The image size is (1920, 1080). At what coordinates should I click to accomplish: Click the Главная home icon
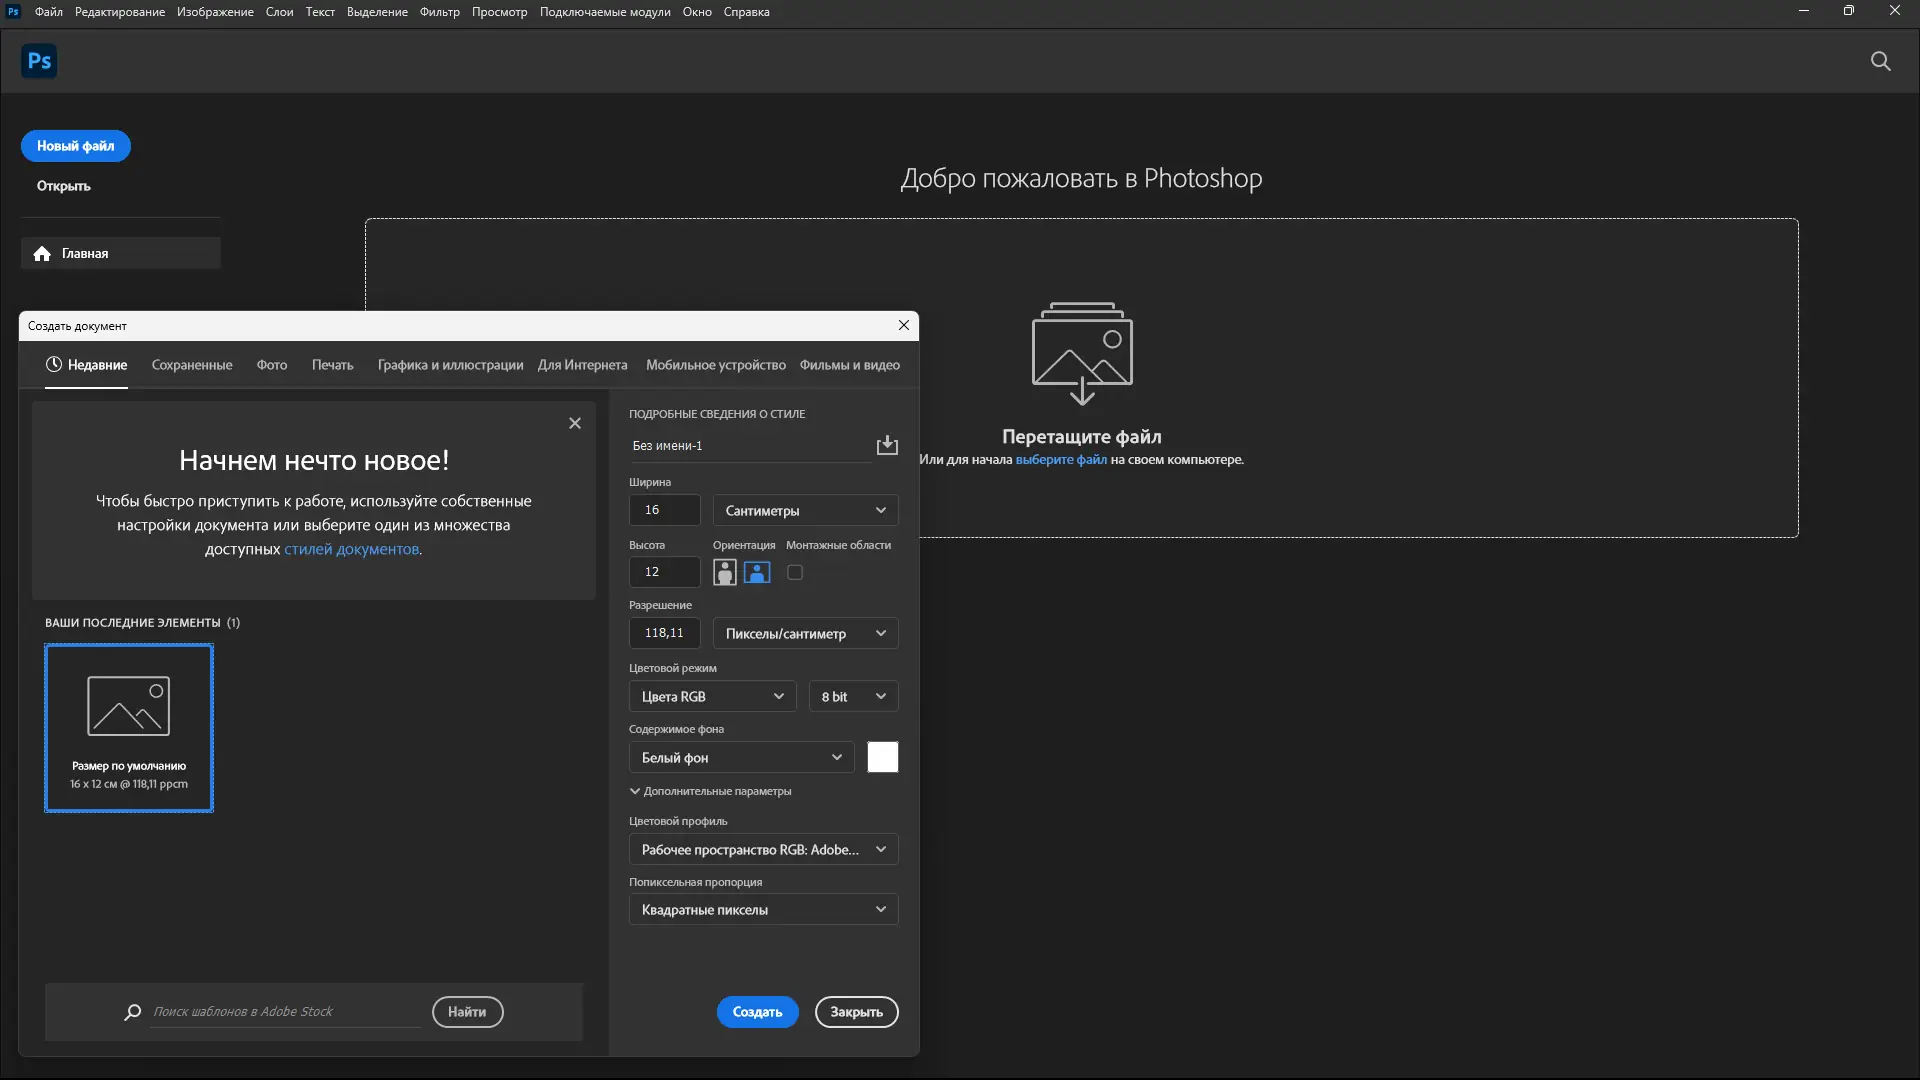[x=42, y=254]
